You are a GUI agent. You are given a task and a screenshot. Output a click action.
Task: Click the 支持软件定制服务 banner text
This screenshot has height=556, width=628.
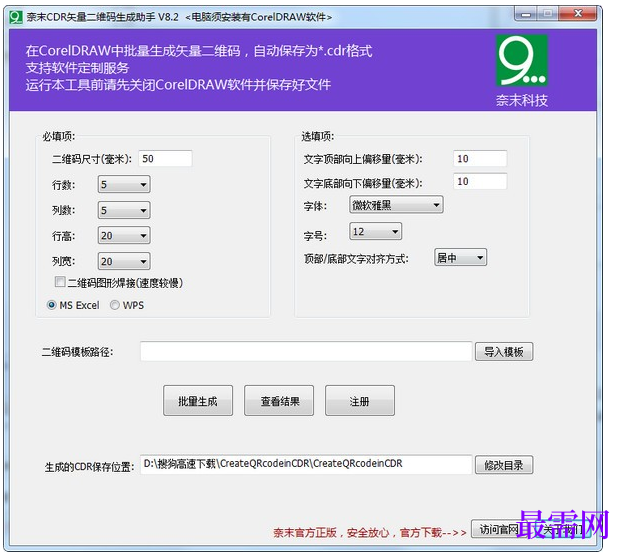(77, 68)
